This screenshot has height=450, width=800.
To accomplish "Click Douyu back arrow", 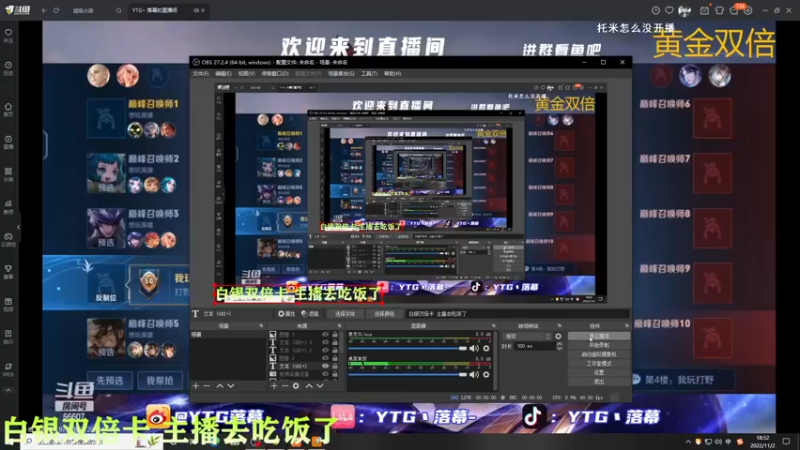I will coord(44,10).
